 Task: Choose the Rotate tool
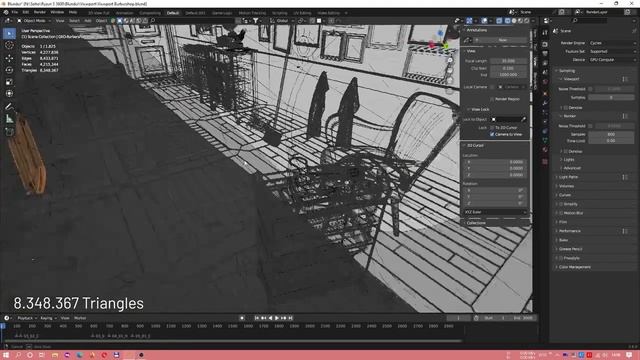tap(9, 70)
